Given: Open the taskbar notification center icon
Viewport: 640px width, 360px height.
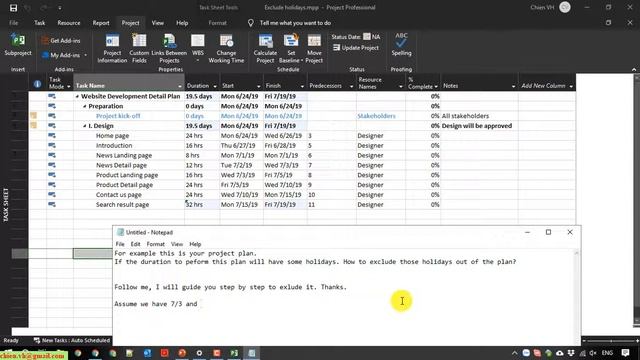Looking at the screenshot, I should point(625,353).
